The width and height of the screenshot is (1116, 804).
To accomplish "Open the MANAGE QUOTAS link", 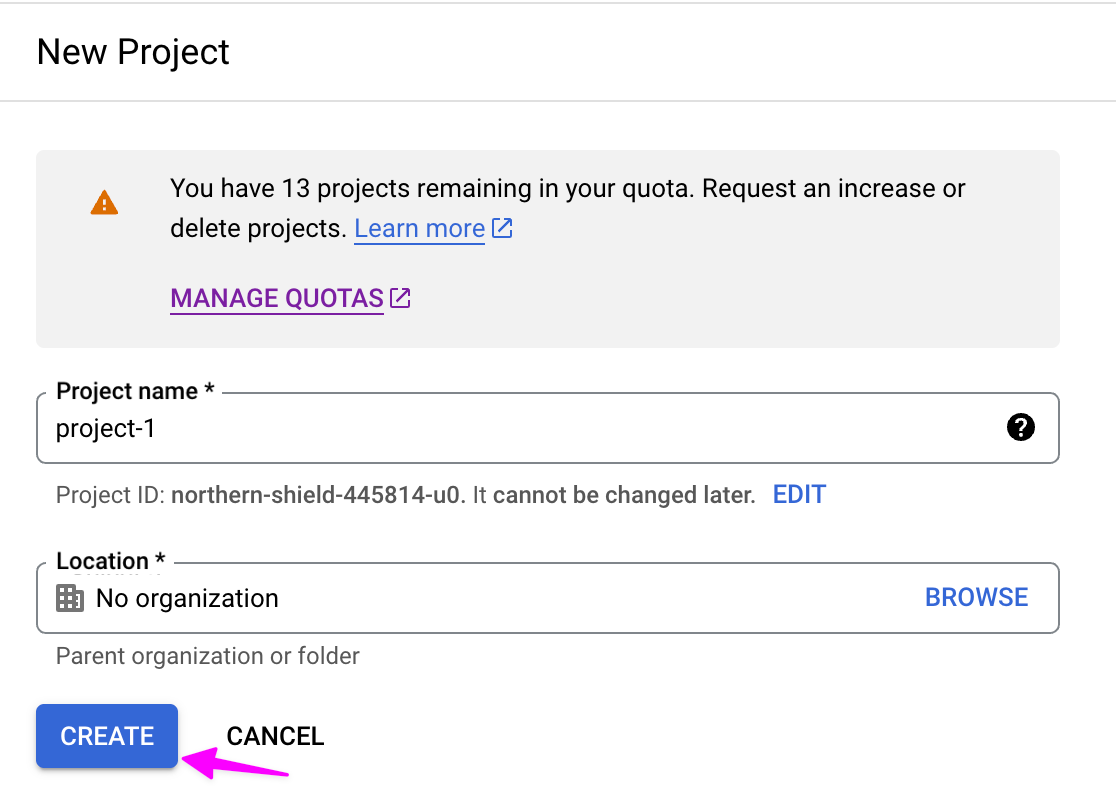I will (277, 298).
